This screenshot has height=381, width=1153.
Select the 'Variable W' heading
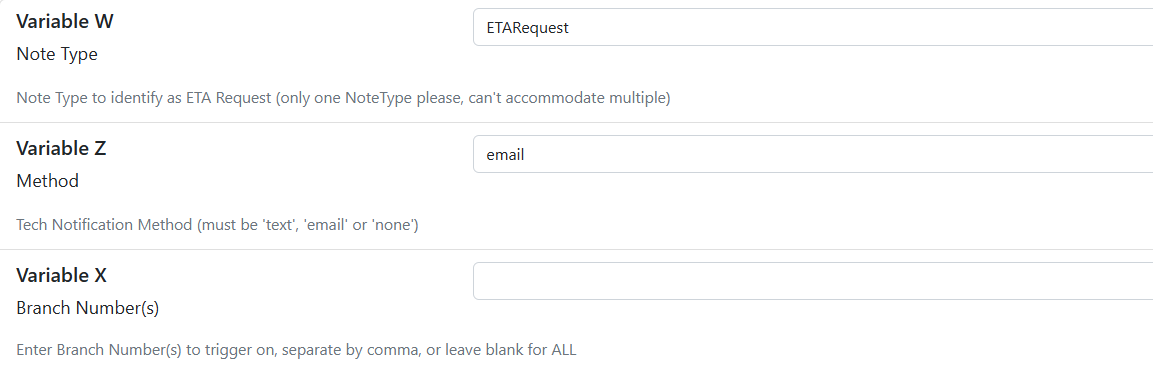tap(65, 21)
